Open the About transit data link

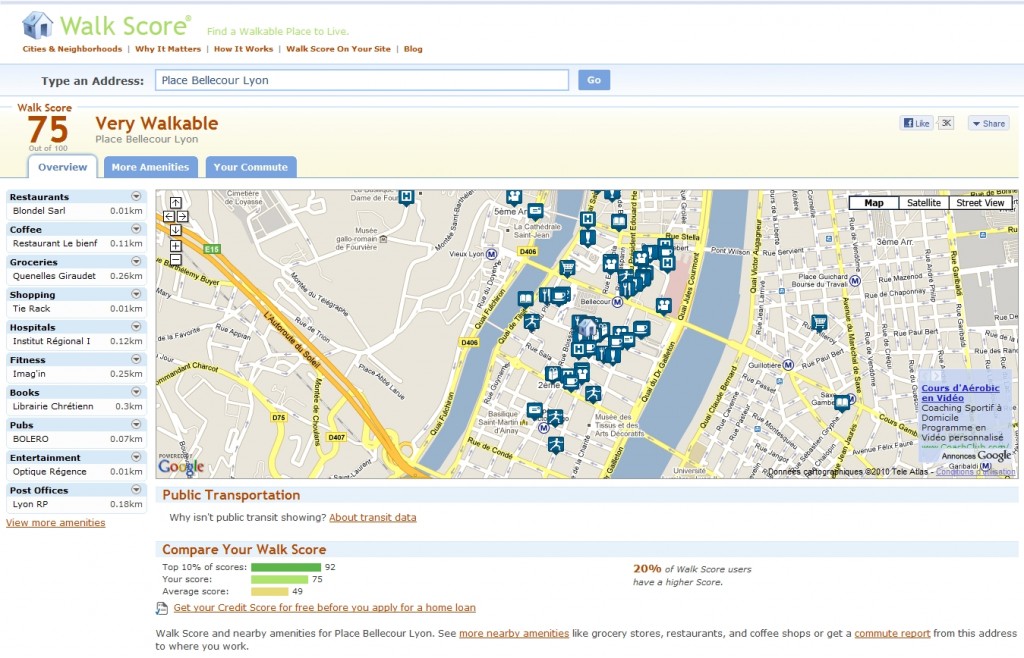coord(372,518)
